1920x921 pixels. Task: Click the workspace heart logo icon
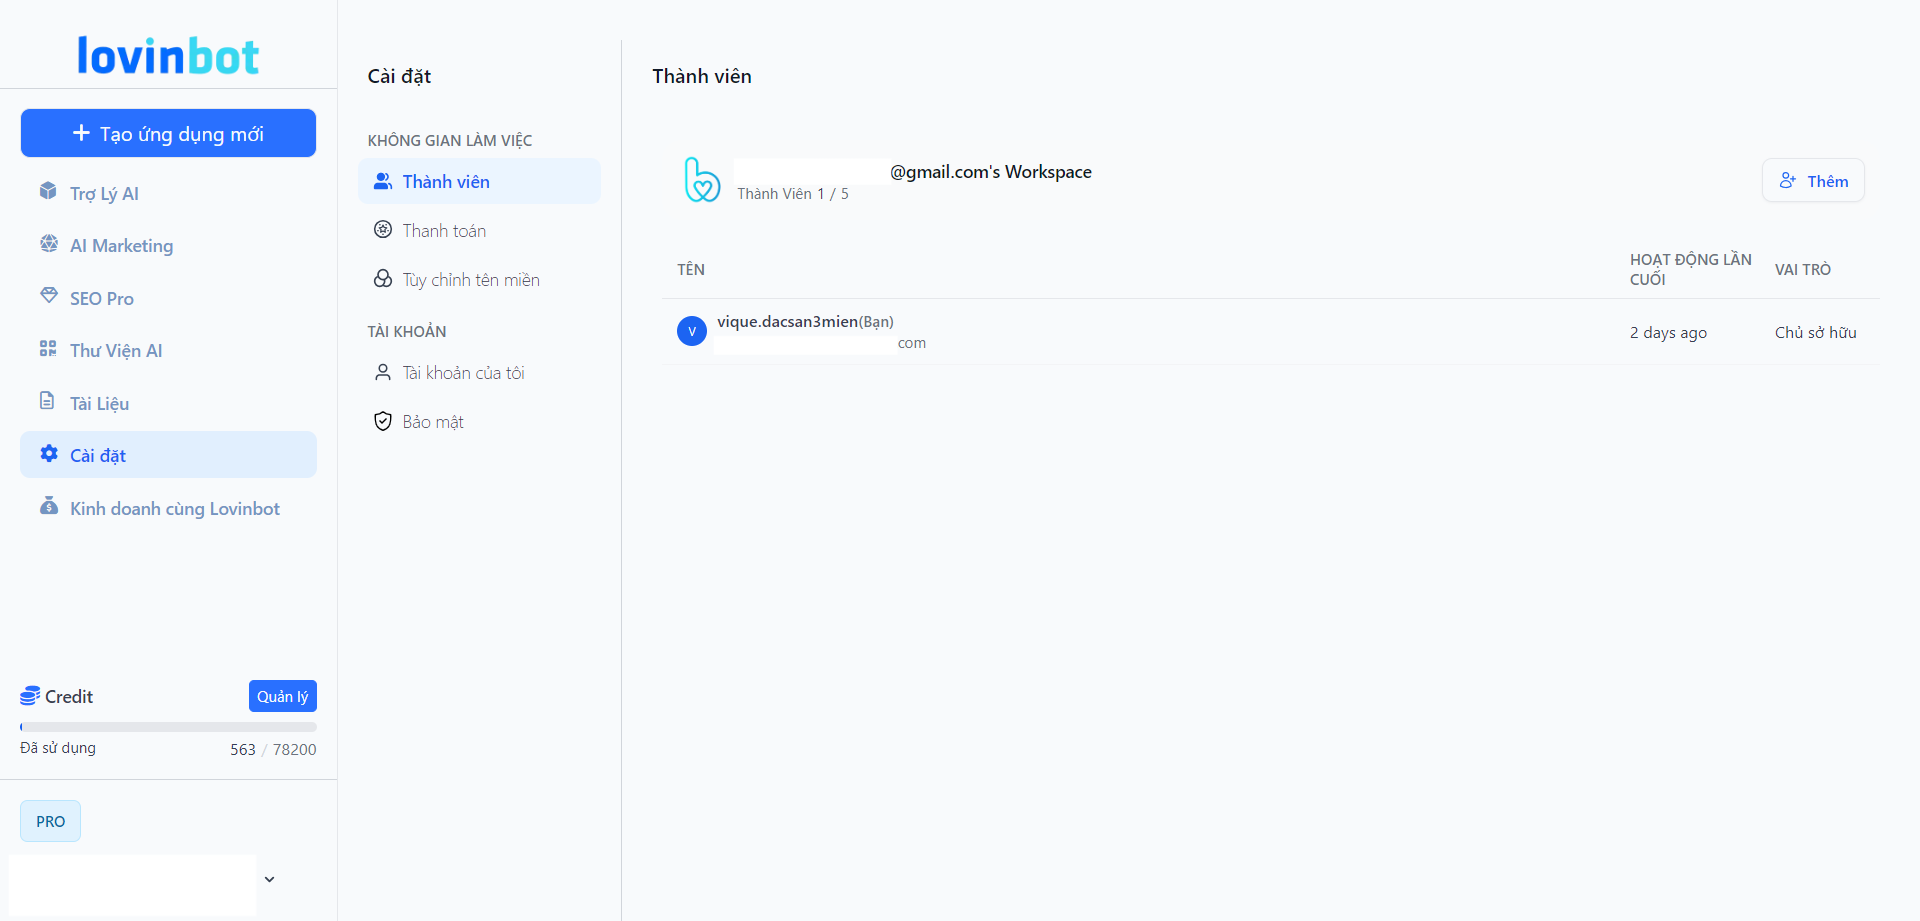click(x=702, y=180)
